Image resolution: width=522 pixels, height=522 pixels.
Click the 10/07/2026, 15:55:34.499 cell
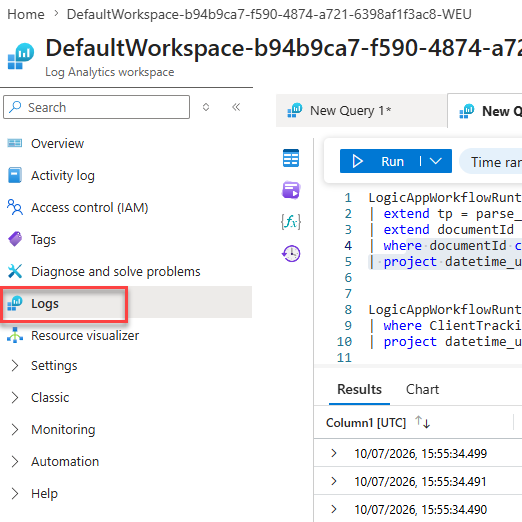[x=421, y=453]
